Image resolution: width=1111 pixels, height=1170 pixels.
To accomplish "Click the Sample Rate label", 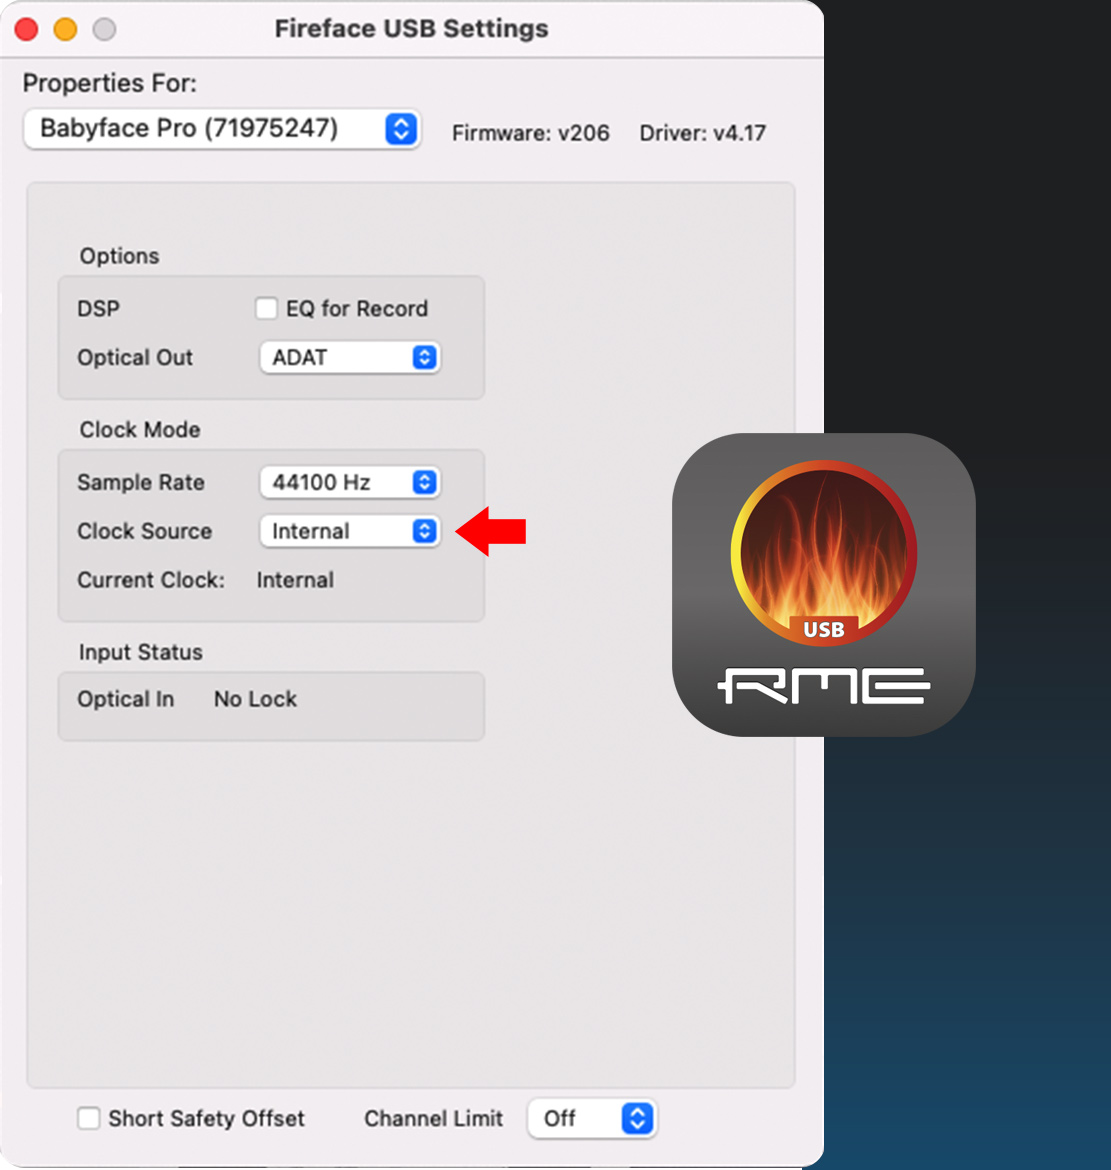I will point(141,482).
